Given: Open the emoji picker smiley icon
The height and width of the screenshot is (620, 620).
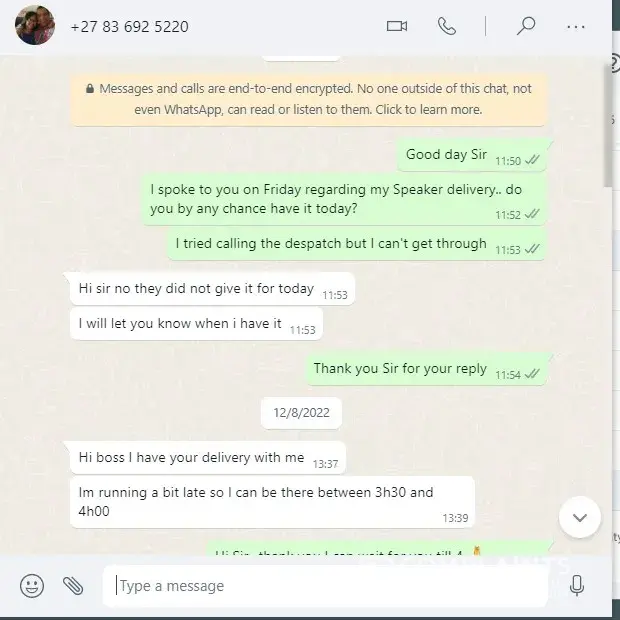Looking at the screenshot, I should [32, 586].
